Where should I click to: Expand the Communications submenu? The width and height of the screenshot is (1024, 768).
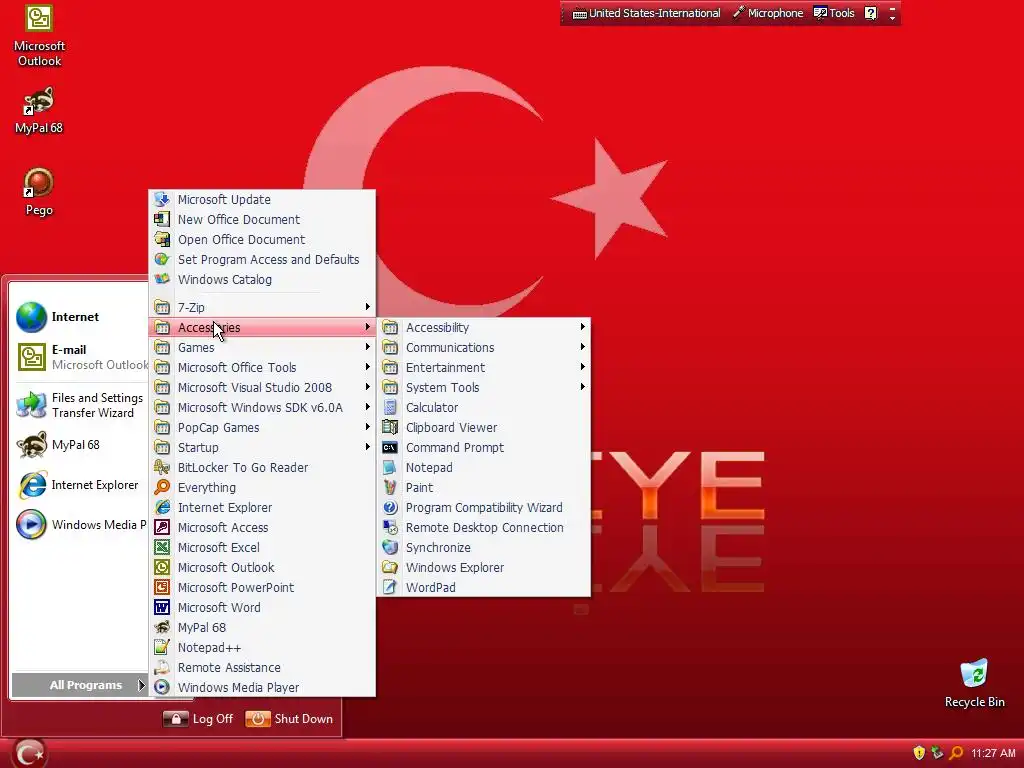point(484,347)
